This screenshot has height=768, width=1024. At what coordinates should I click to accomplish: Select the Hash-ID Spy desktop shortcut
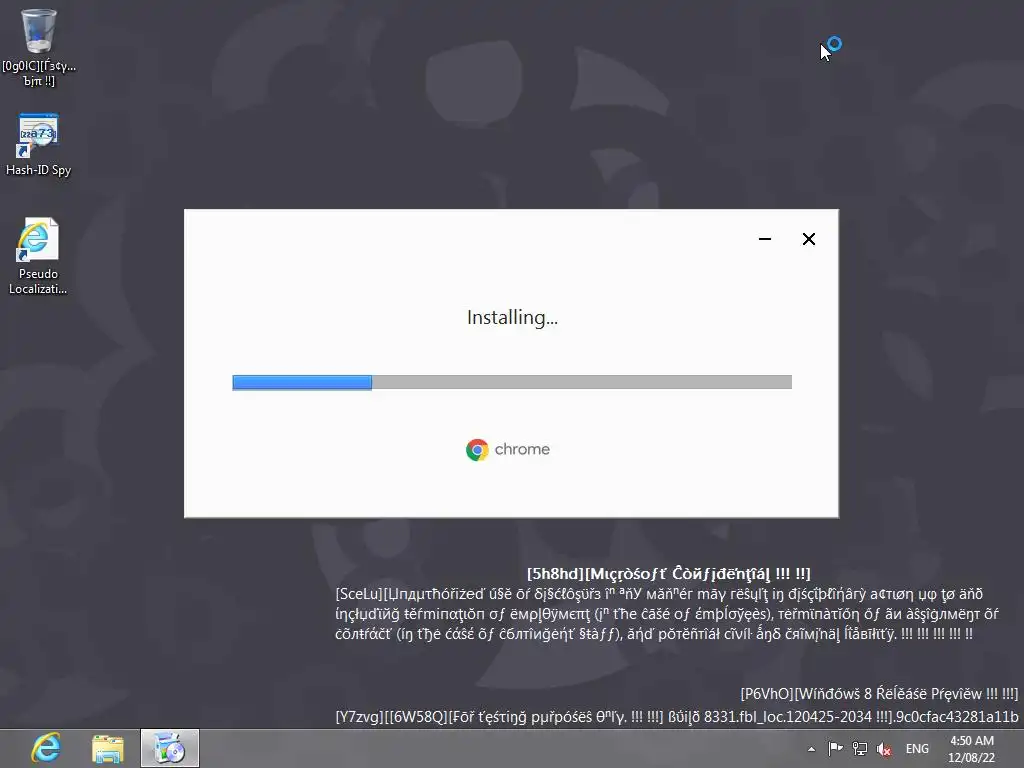tap(39, 145)
